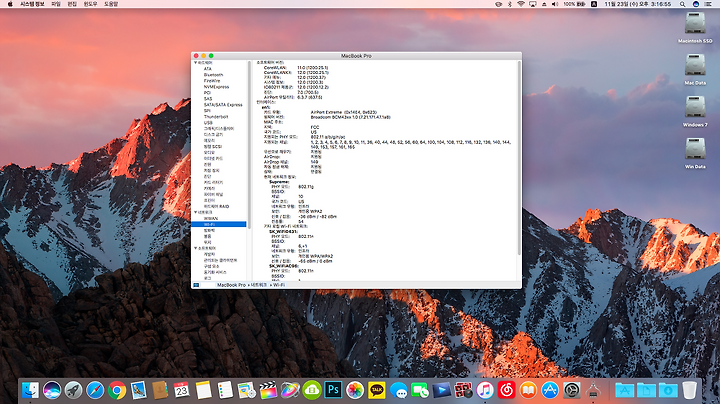Open the Apple menu
720x404 pixels.
click(10, 4)
